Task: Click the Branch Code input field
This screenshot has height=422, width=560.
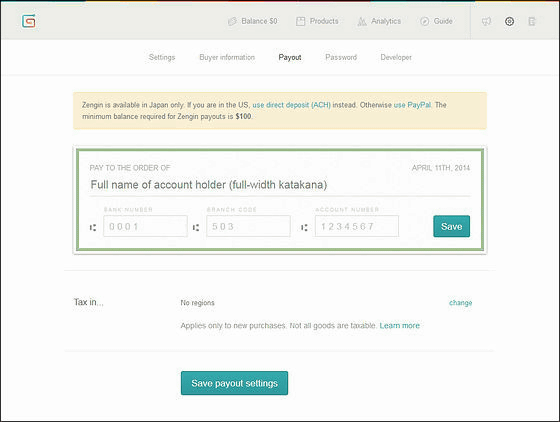Action: tap(248, 226)
